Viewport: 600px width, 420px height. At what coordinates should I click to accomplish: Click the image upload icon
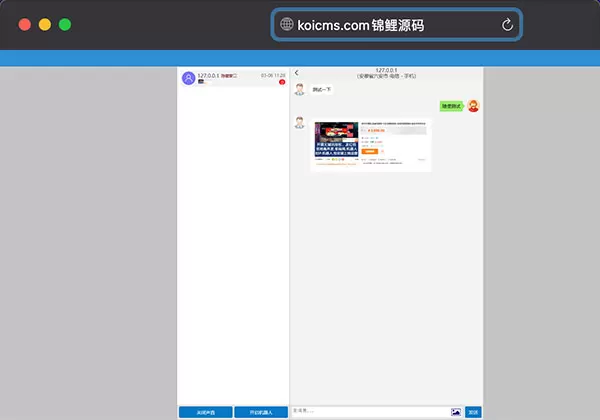[456, 412]
